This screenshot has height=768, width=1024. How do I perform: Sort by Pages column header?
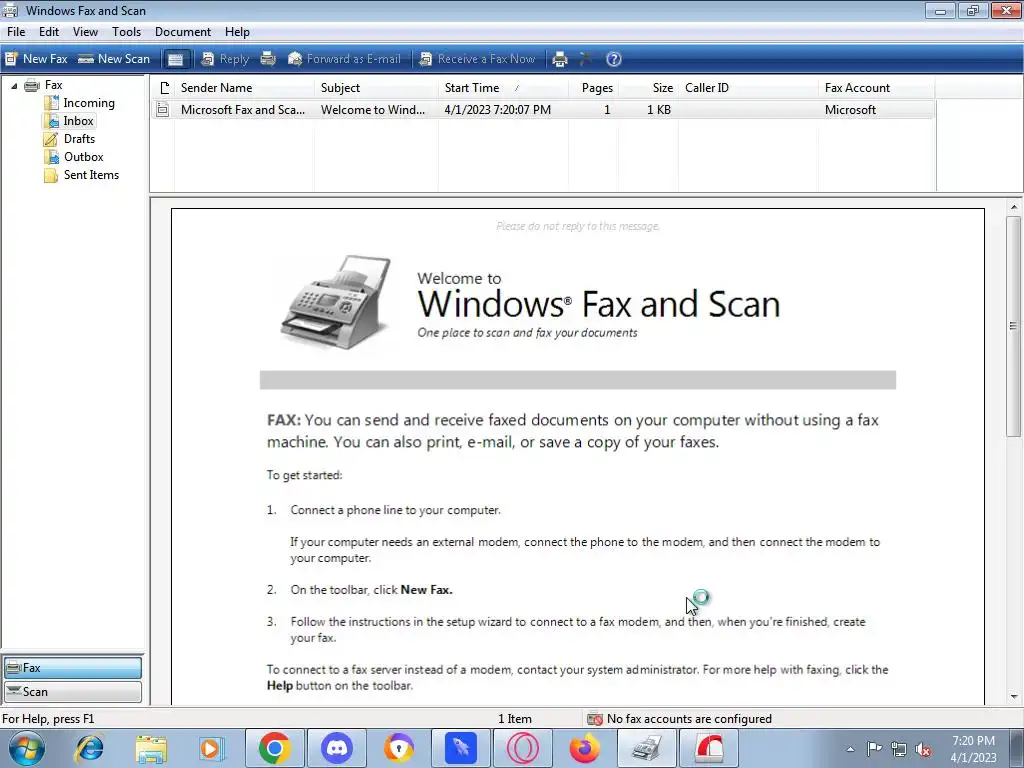[593, 88]
